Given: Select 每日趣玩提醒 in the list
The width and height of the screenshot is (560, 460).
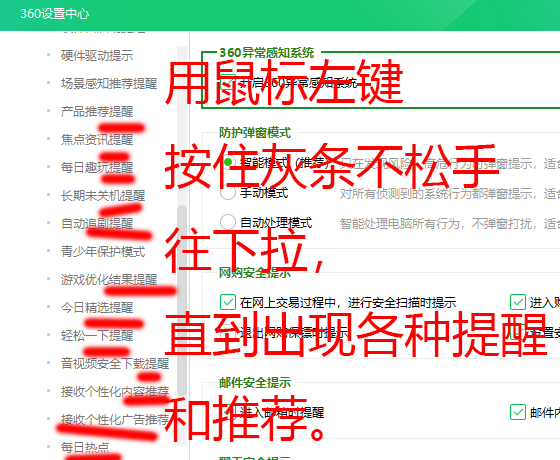Looking at the screenshot, I should (97, 167).
